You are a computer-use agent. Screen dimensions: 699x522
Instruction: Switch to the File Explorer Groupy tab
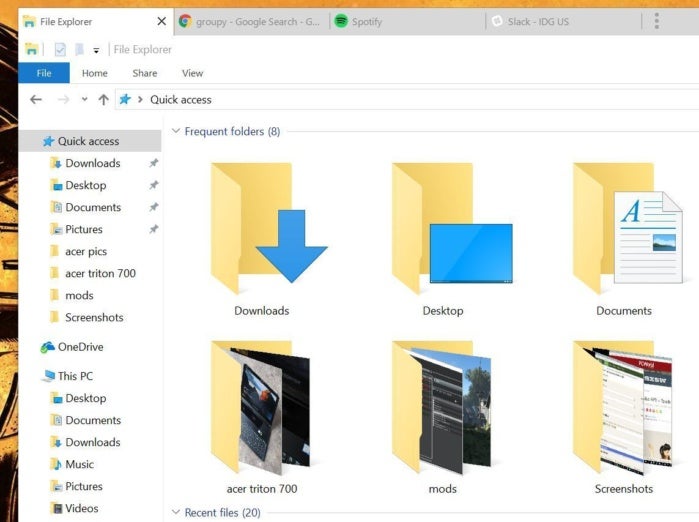[x=96, y=21]
